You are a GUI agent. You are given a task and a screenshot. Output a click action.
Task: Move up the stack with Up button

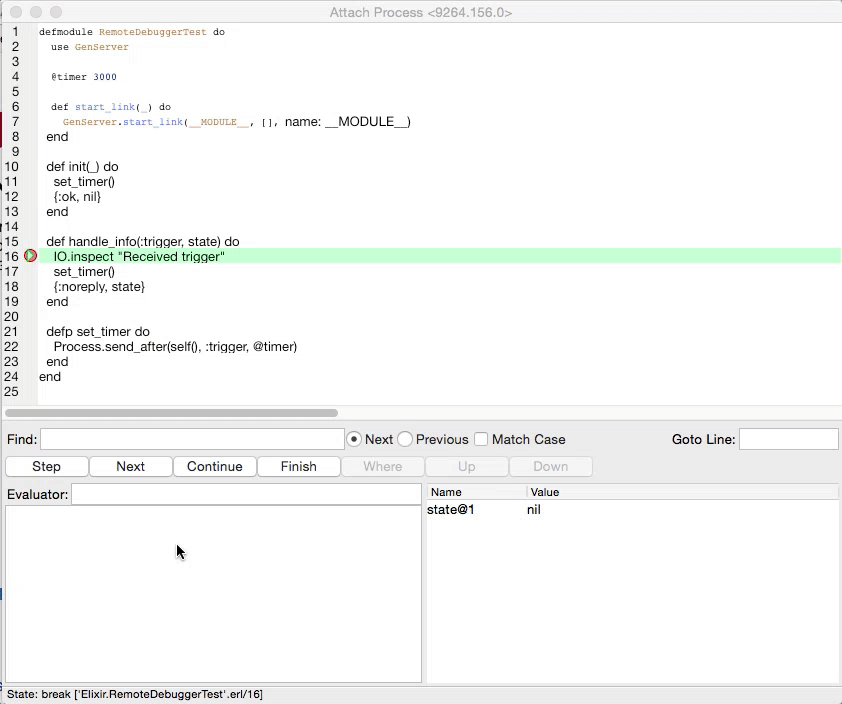(x=466, y=466)
